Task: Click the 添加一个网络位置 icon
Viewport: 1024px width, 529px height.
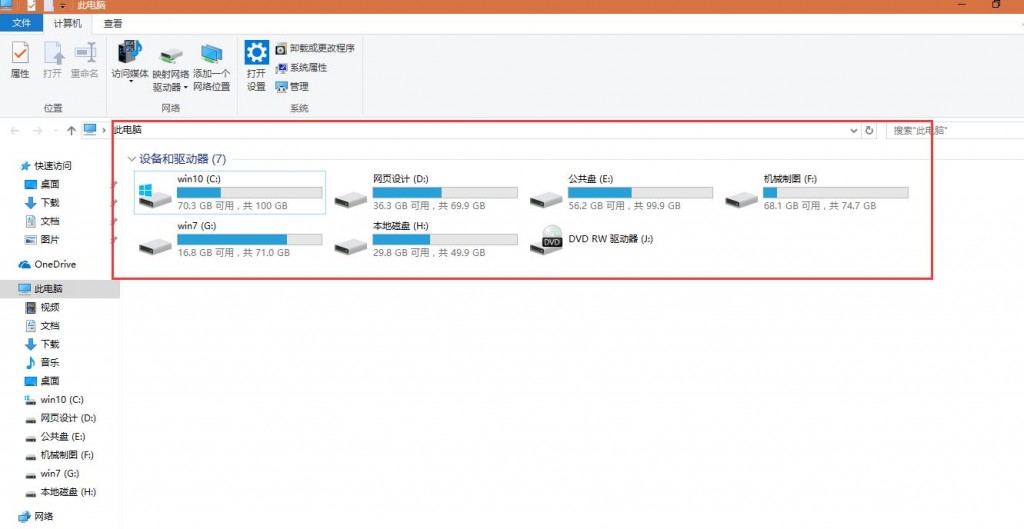Action: (211, 56)
